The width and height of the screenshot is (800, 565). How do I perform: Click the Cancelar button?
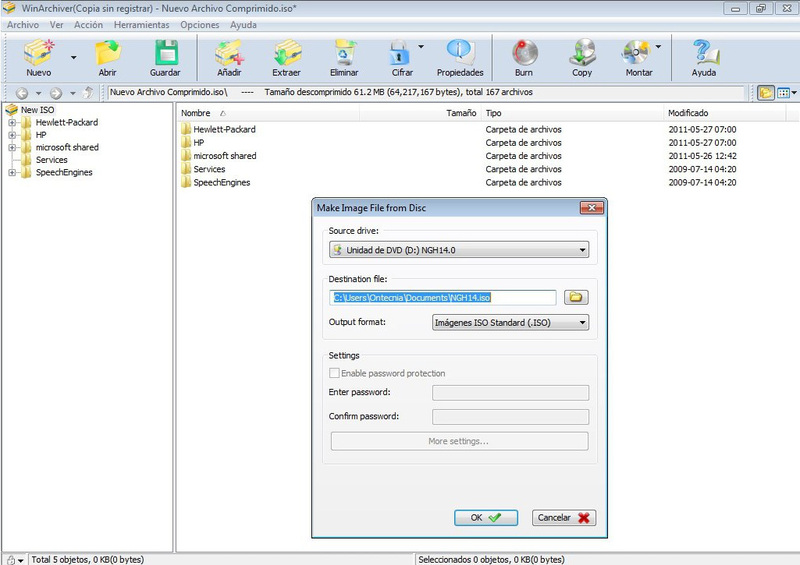point(564,518)
